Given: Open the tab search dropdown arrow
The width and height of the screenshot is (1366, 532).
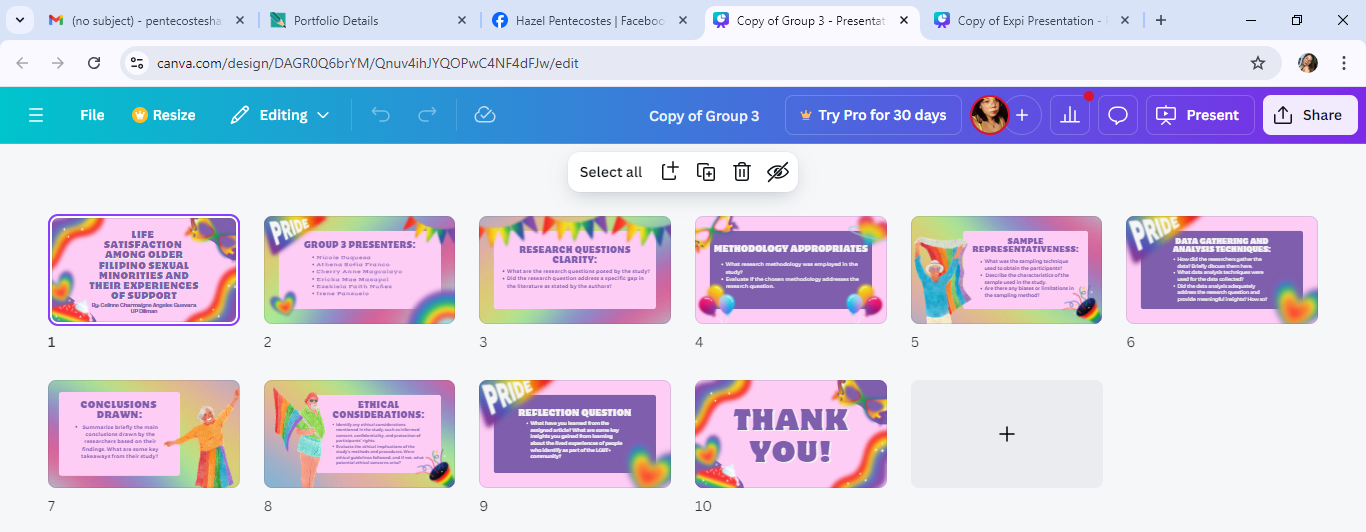Looking at the screenshot, I should pos(21,20).
